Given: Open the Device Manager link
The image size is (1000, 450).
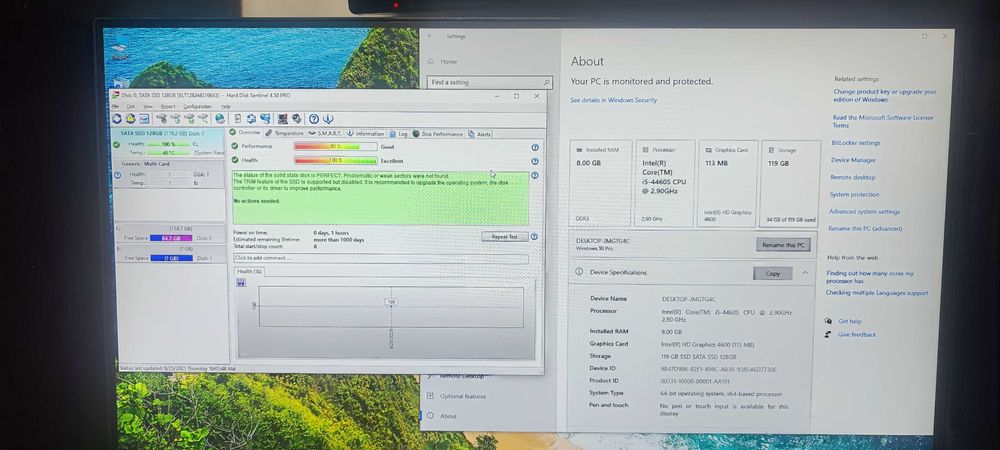Looking at the screenshot, I should pyautogui.click(x=853, y=160).
